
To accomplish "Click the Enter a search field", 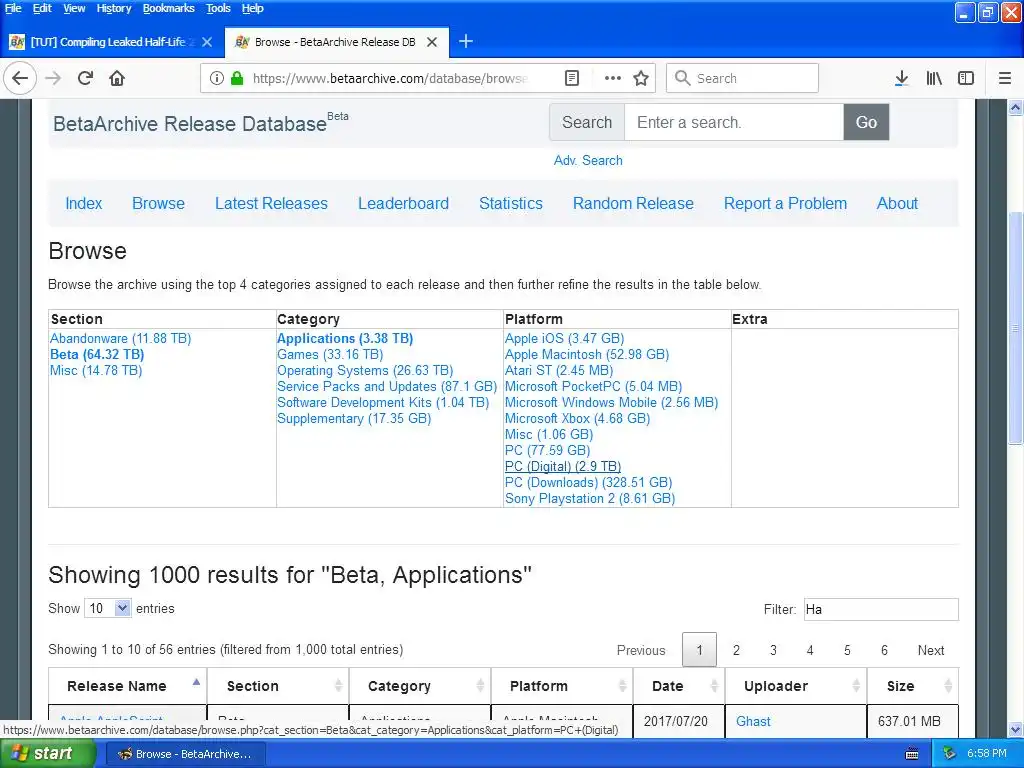I will 734,122.
